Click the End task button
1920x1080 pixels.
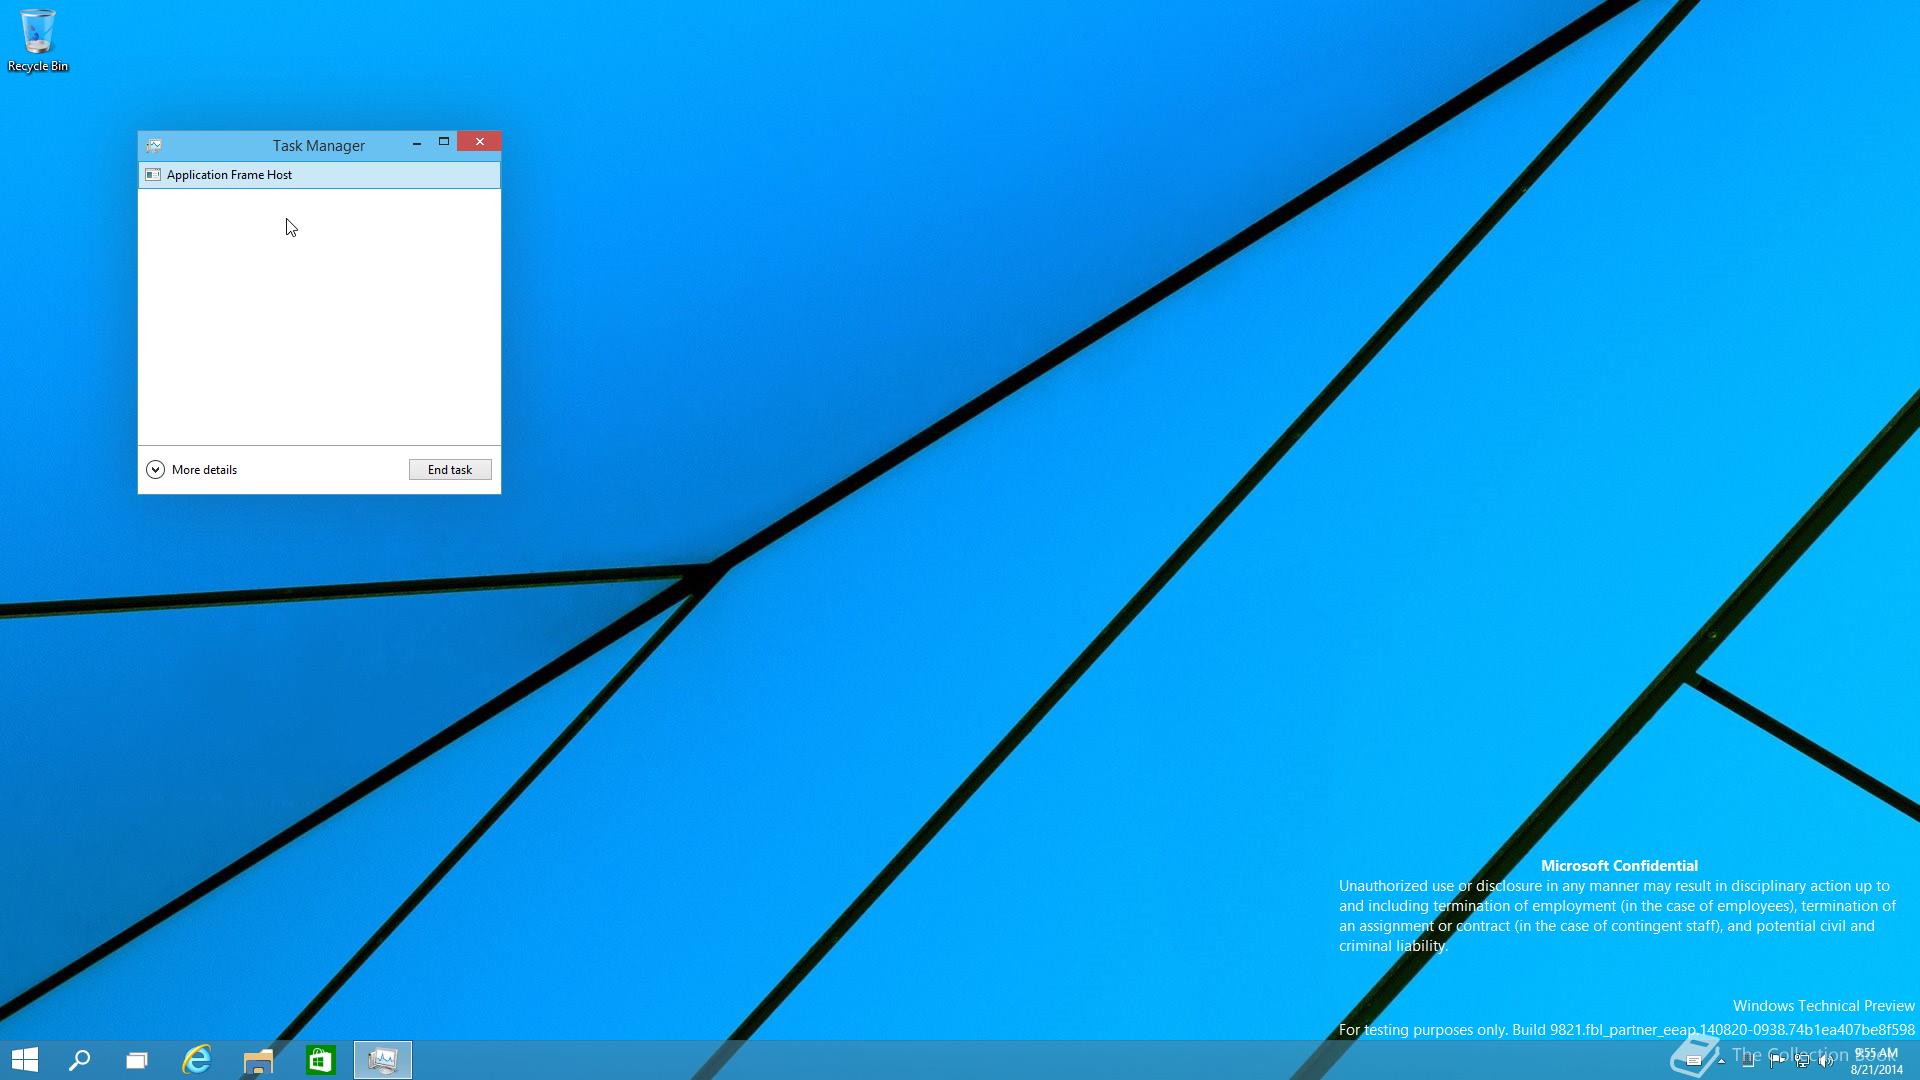point(450,470)
